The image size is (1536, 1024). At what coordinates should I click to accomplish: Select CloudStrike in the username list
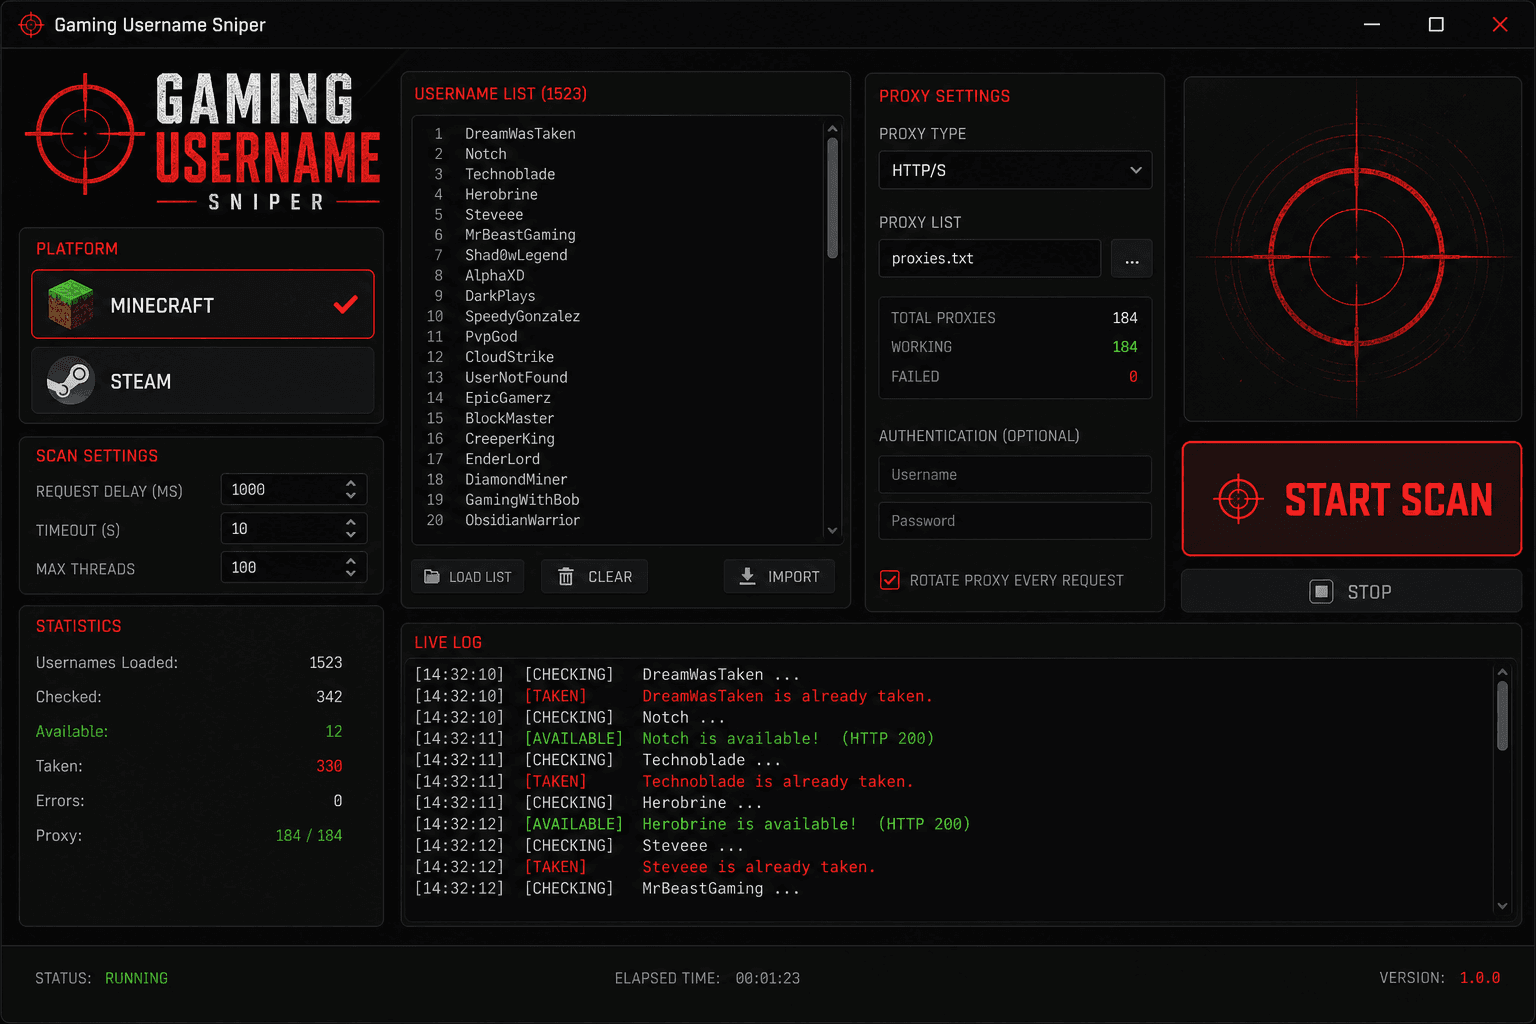coord(509,357)
